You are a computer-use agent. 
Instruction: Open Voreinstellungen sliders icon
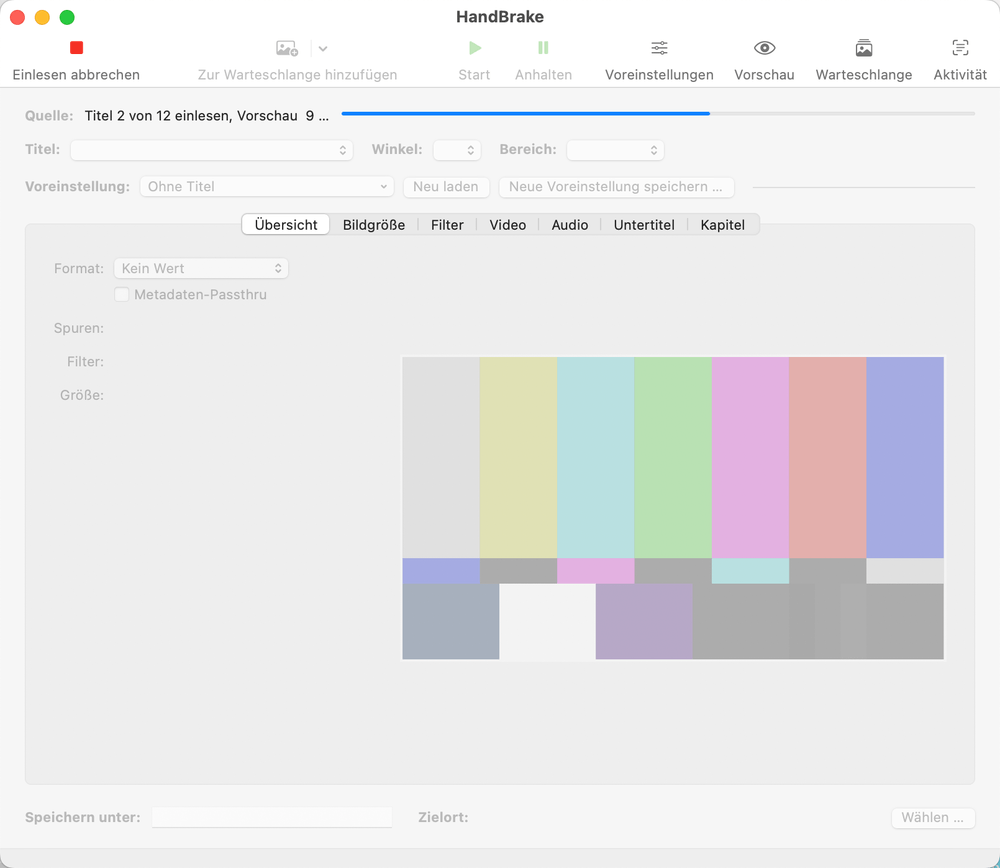[x=659, y=48]
